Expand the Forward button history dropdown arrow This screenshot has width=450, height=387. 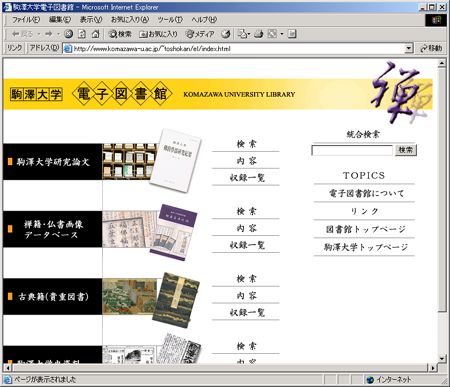58,34
